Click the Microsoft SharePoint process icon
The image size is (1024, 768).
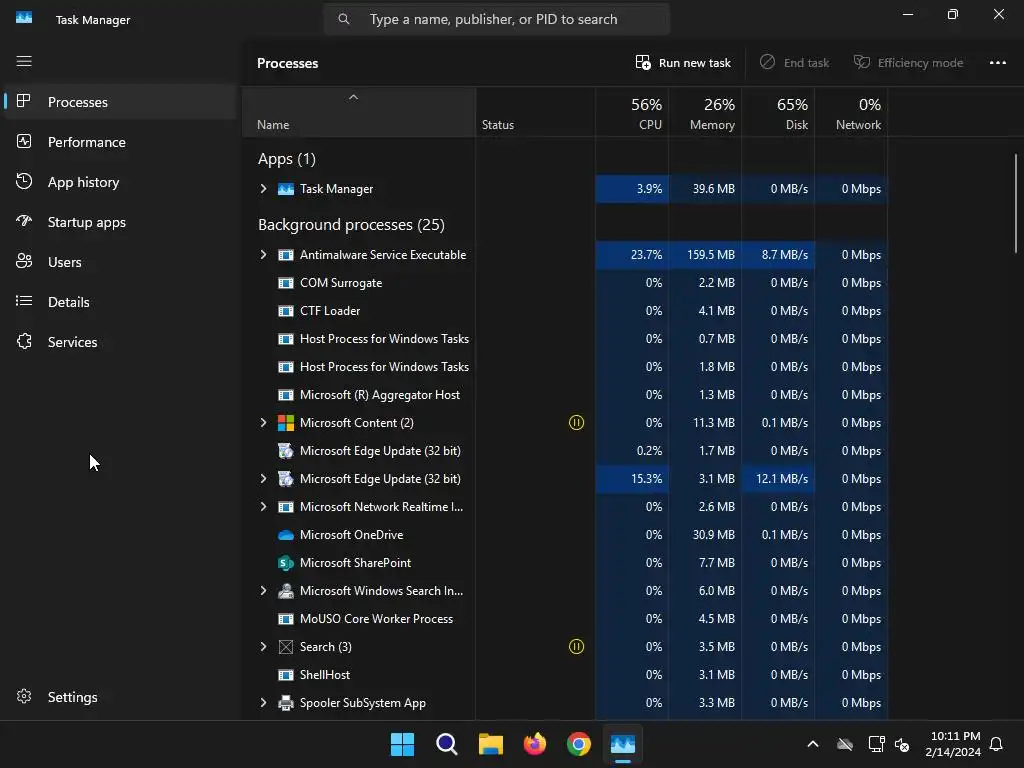pyautogui.click(x=285, y=563)
